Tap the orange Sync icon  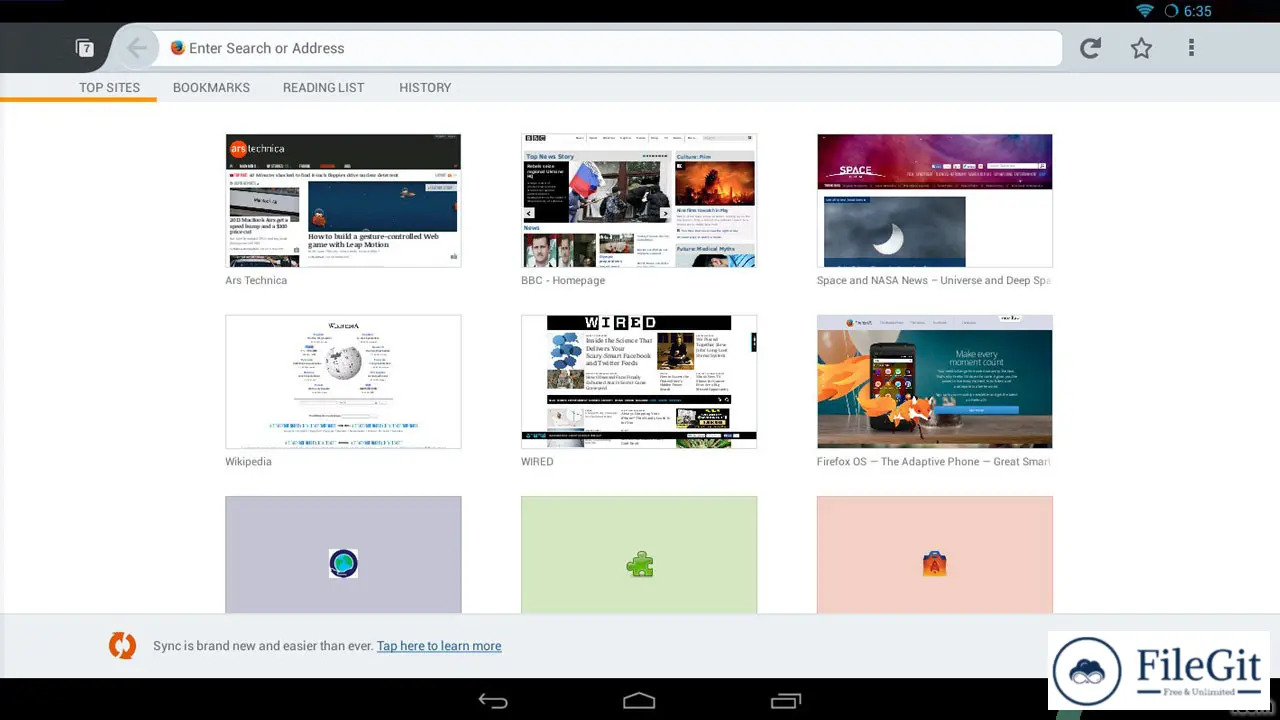pyautogui.click(x=122, y=646)
